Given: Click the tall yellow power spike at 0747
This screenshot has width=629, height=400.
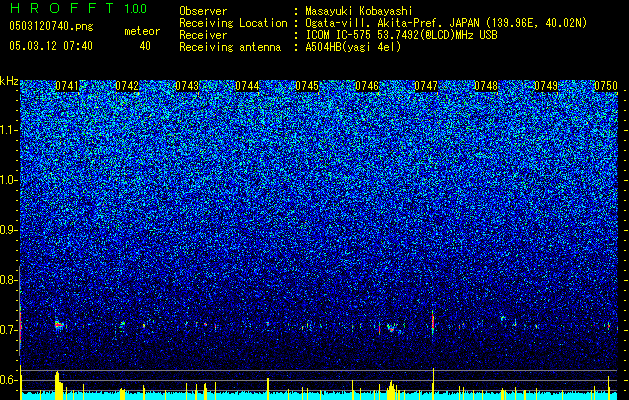Looking at the screenshot, I should pos(433,384).
